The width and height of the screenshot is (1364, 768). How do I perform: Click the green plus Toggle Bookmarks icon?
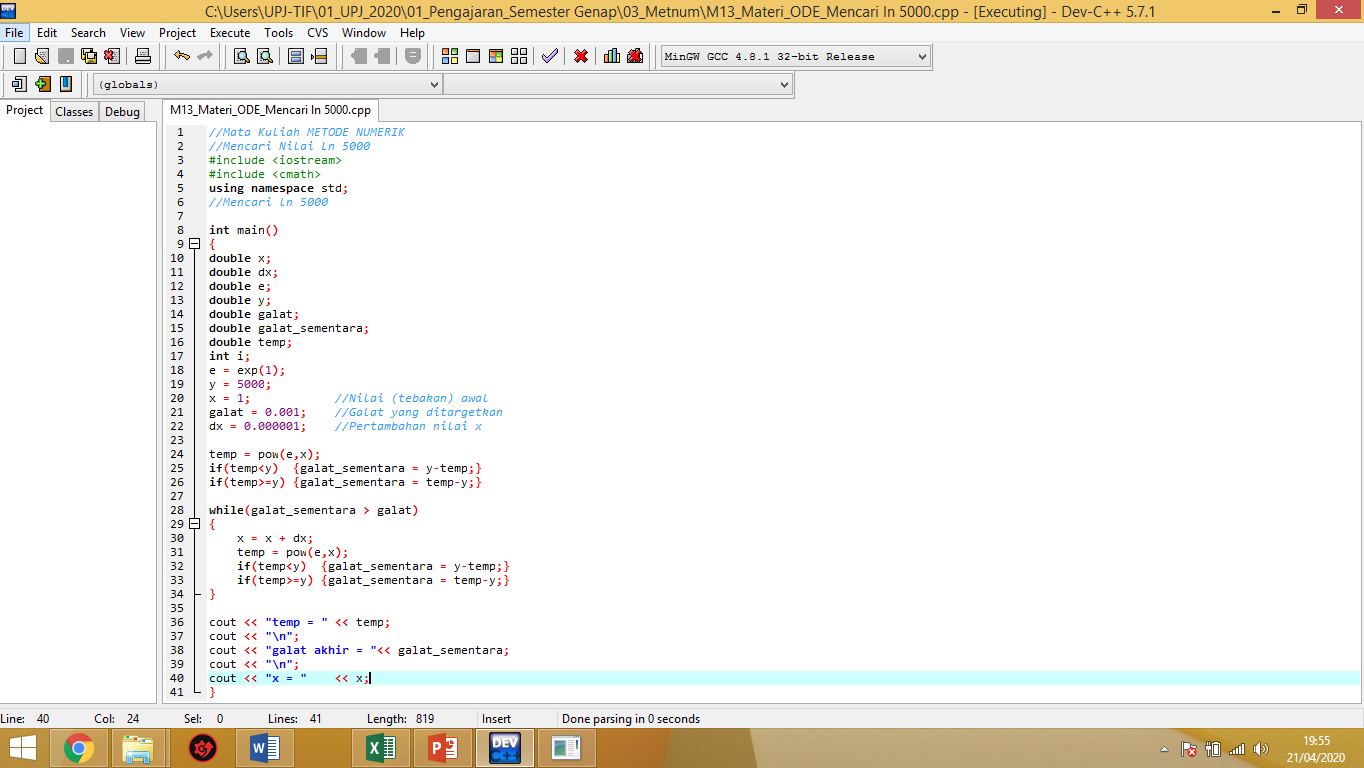point(42,84)
